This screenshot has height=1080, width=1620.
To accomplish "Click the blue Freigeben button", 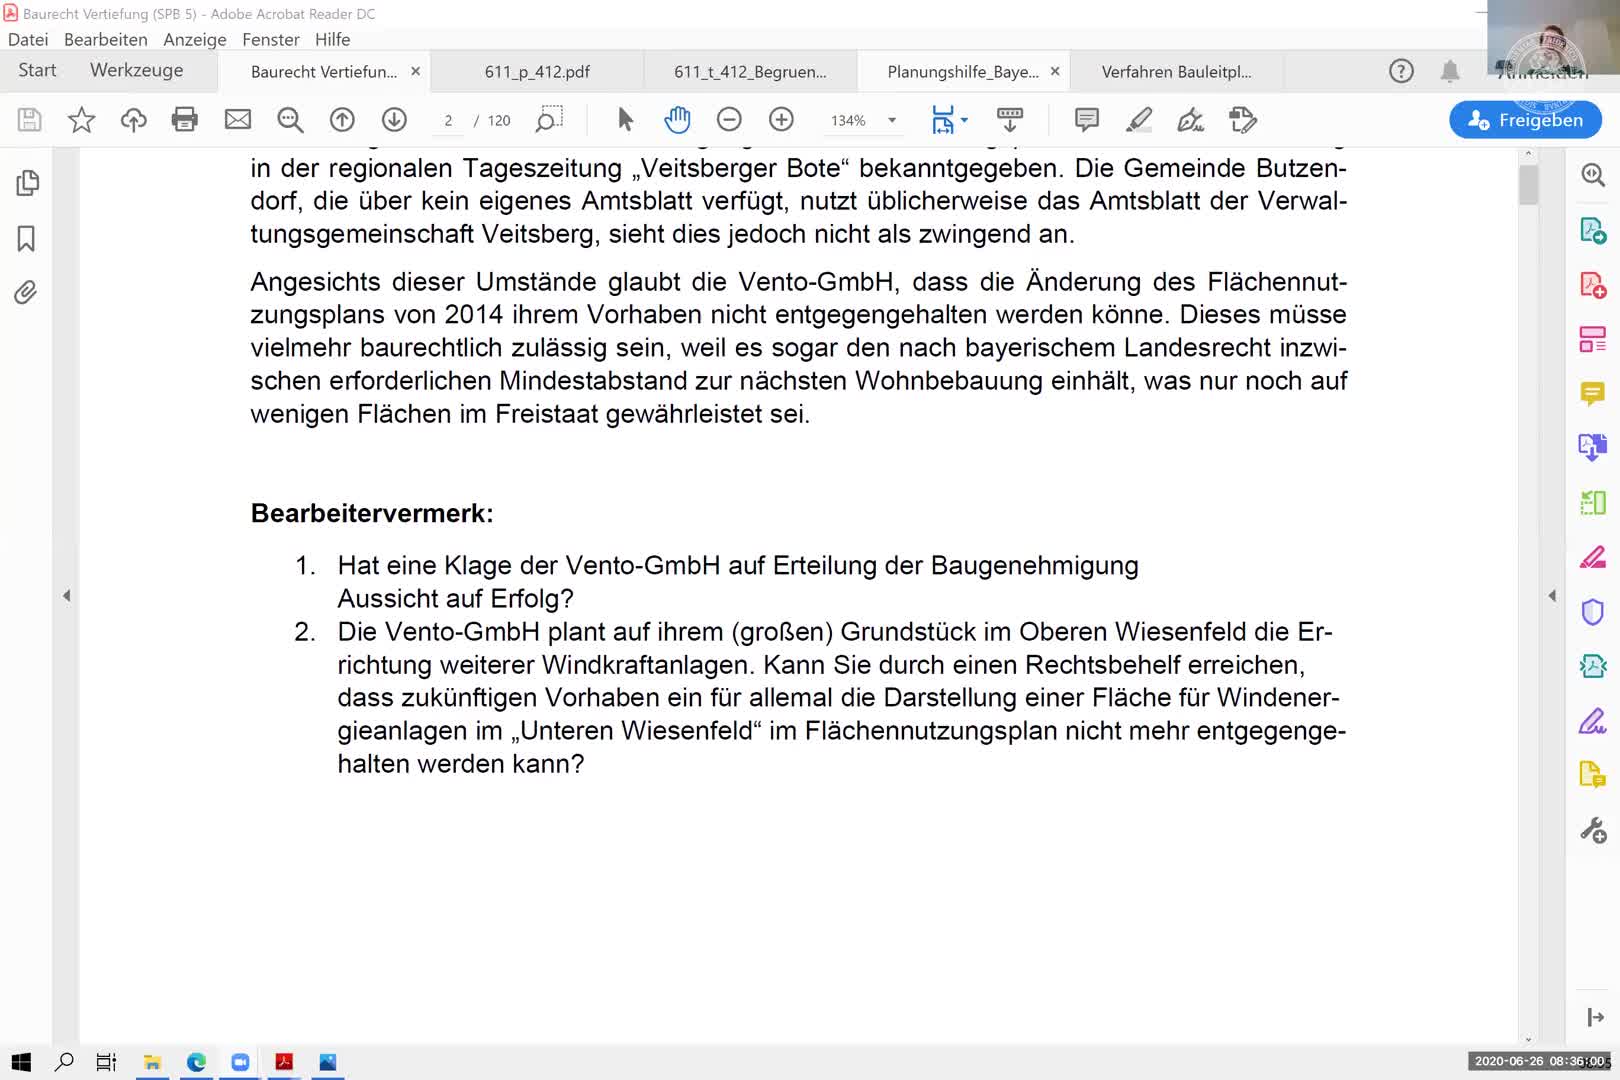I will [1524, 119].
